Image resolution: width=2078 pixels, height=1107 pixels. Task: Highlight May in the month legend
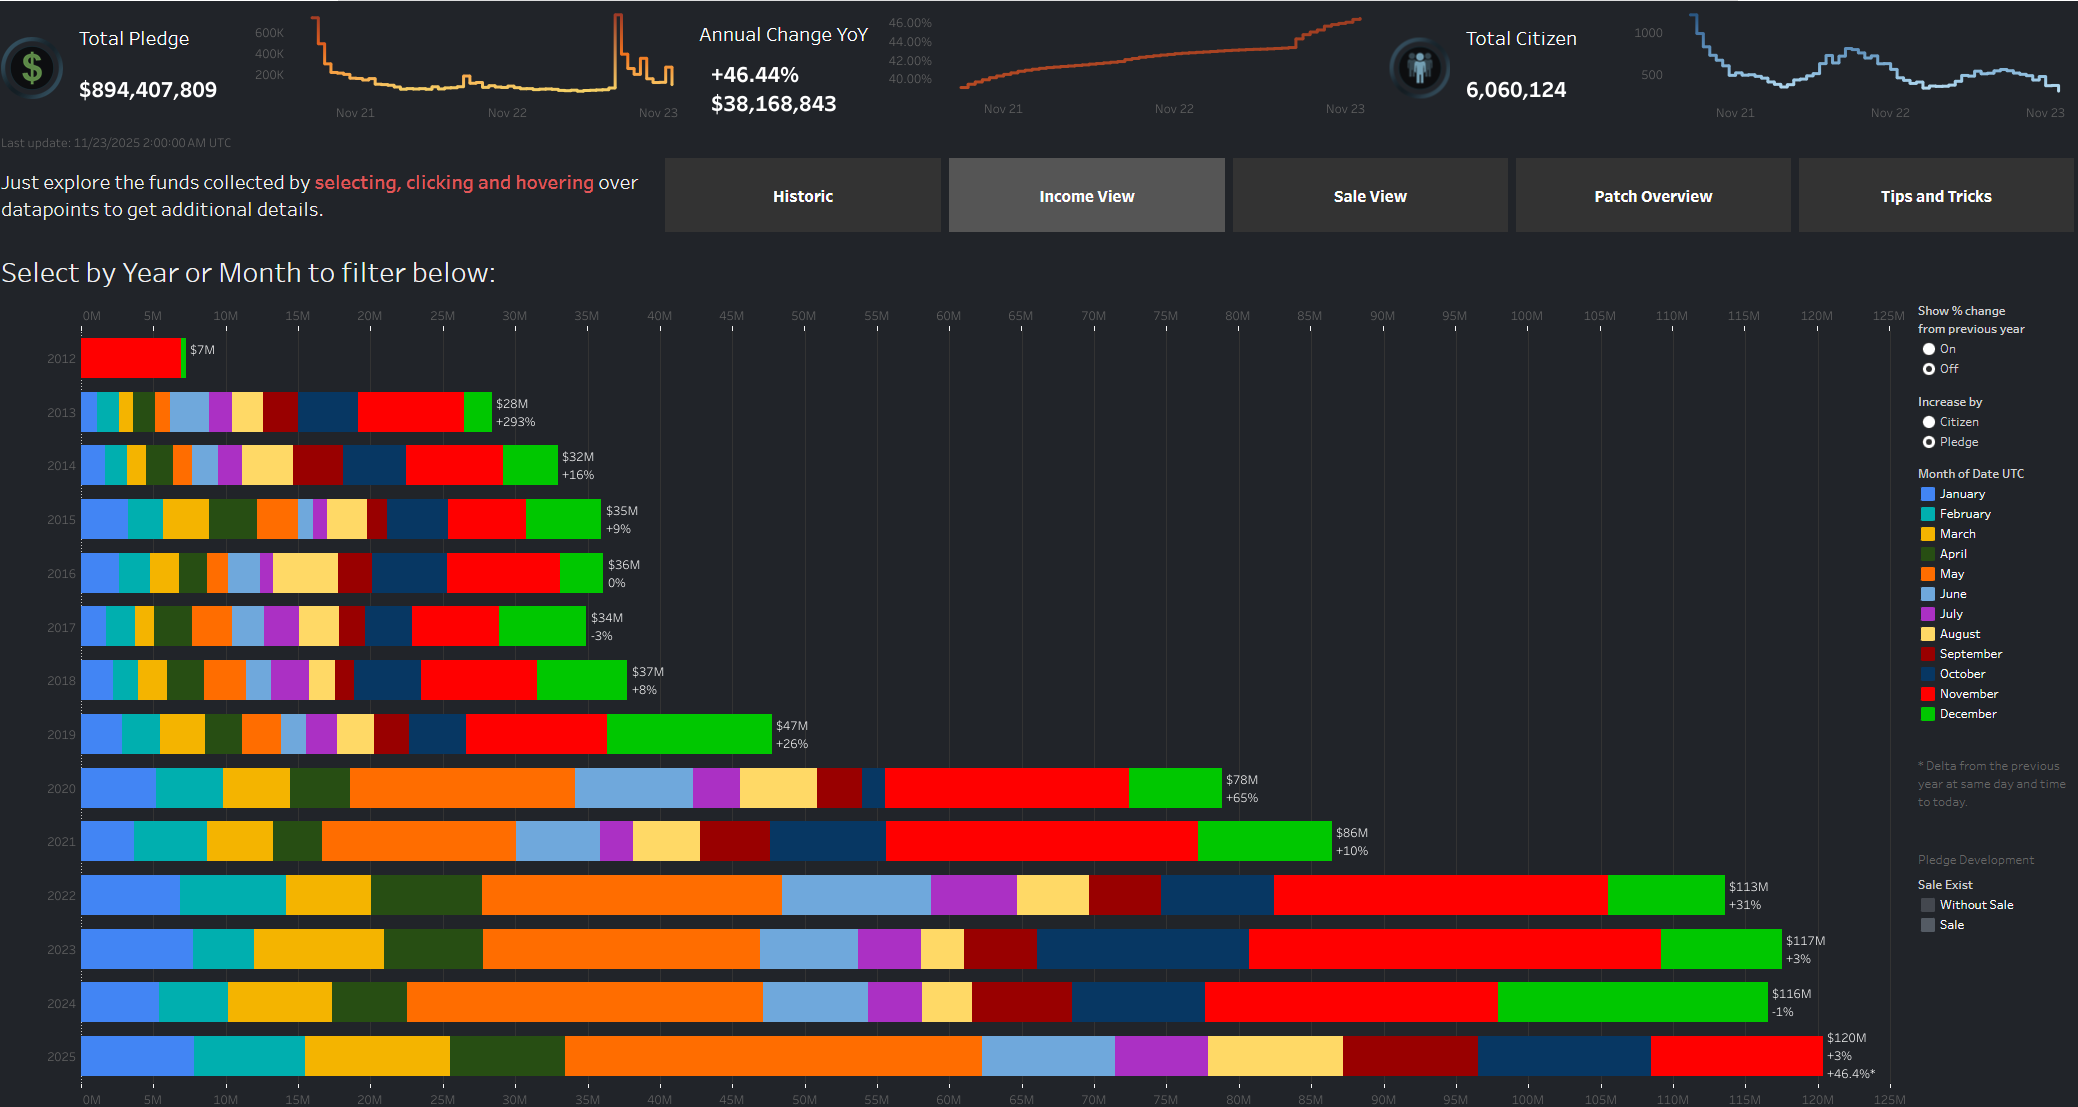click(x=1950, y=574)
